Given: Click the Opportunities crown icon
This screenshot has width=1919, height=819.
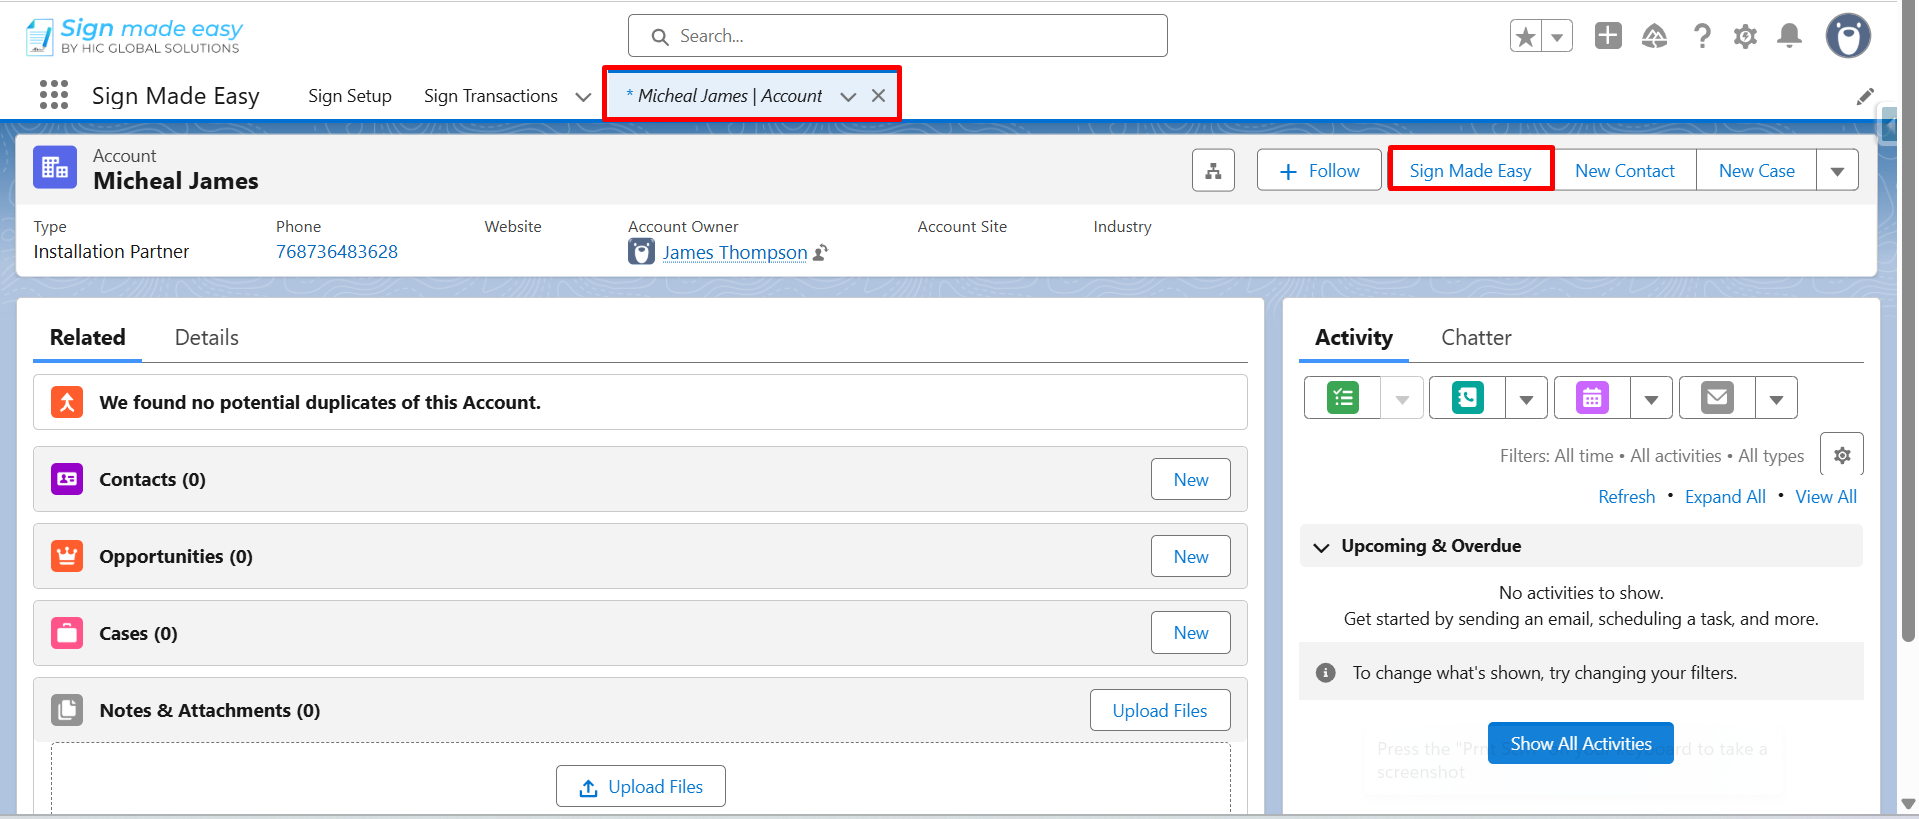Looking at the screenshot, I should click(x=67, y=556).
